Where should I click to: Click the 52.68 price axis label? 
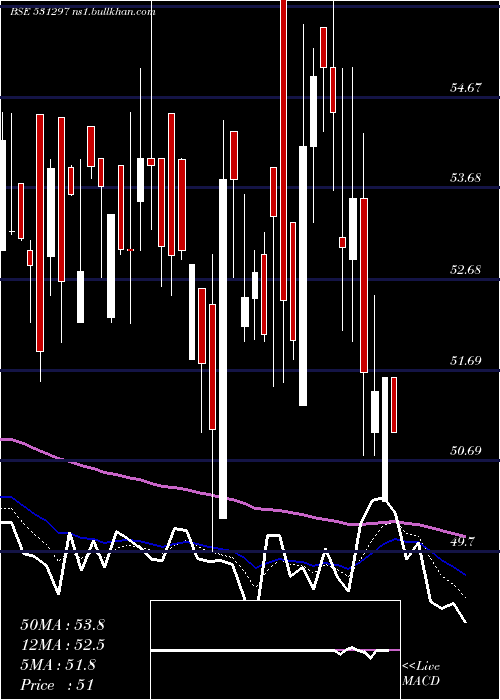[466, 270]
